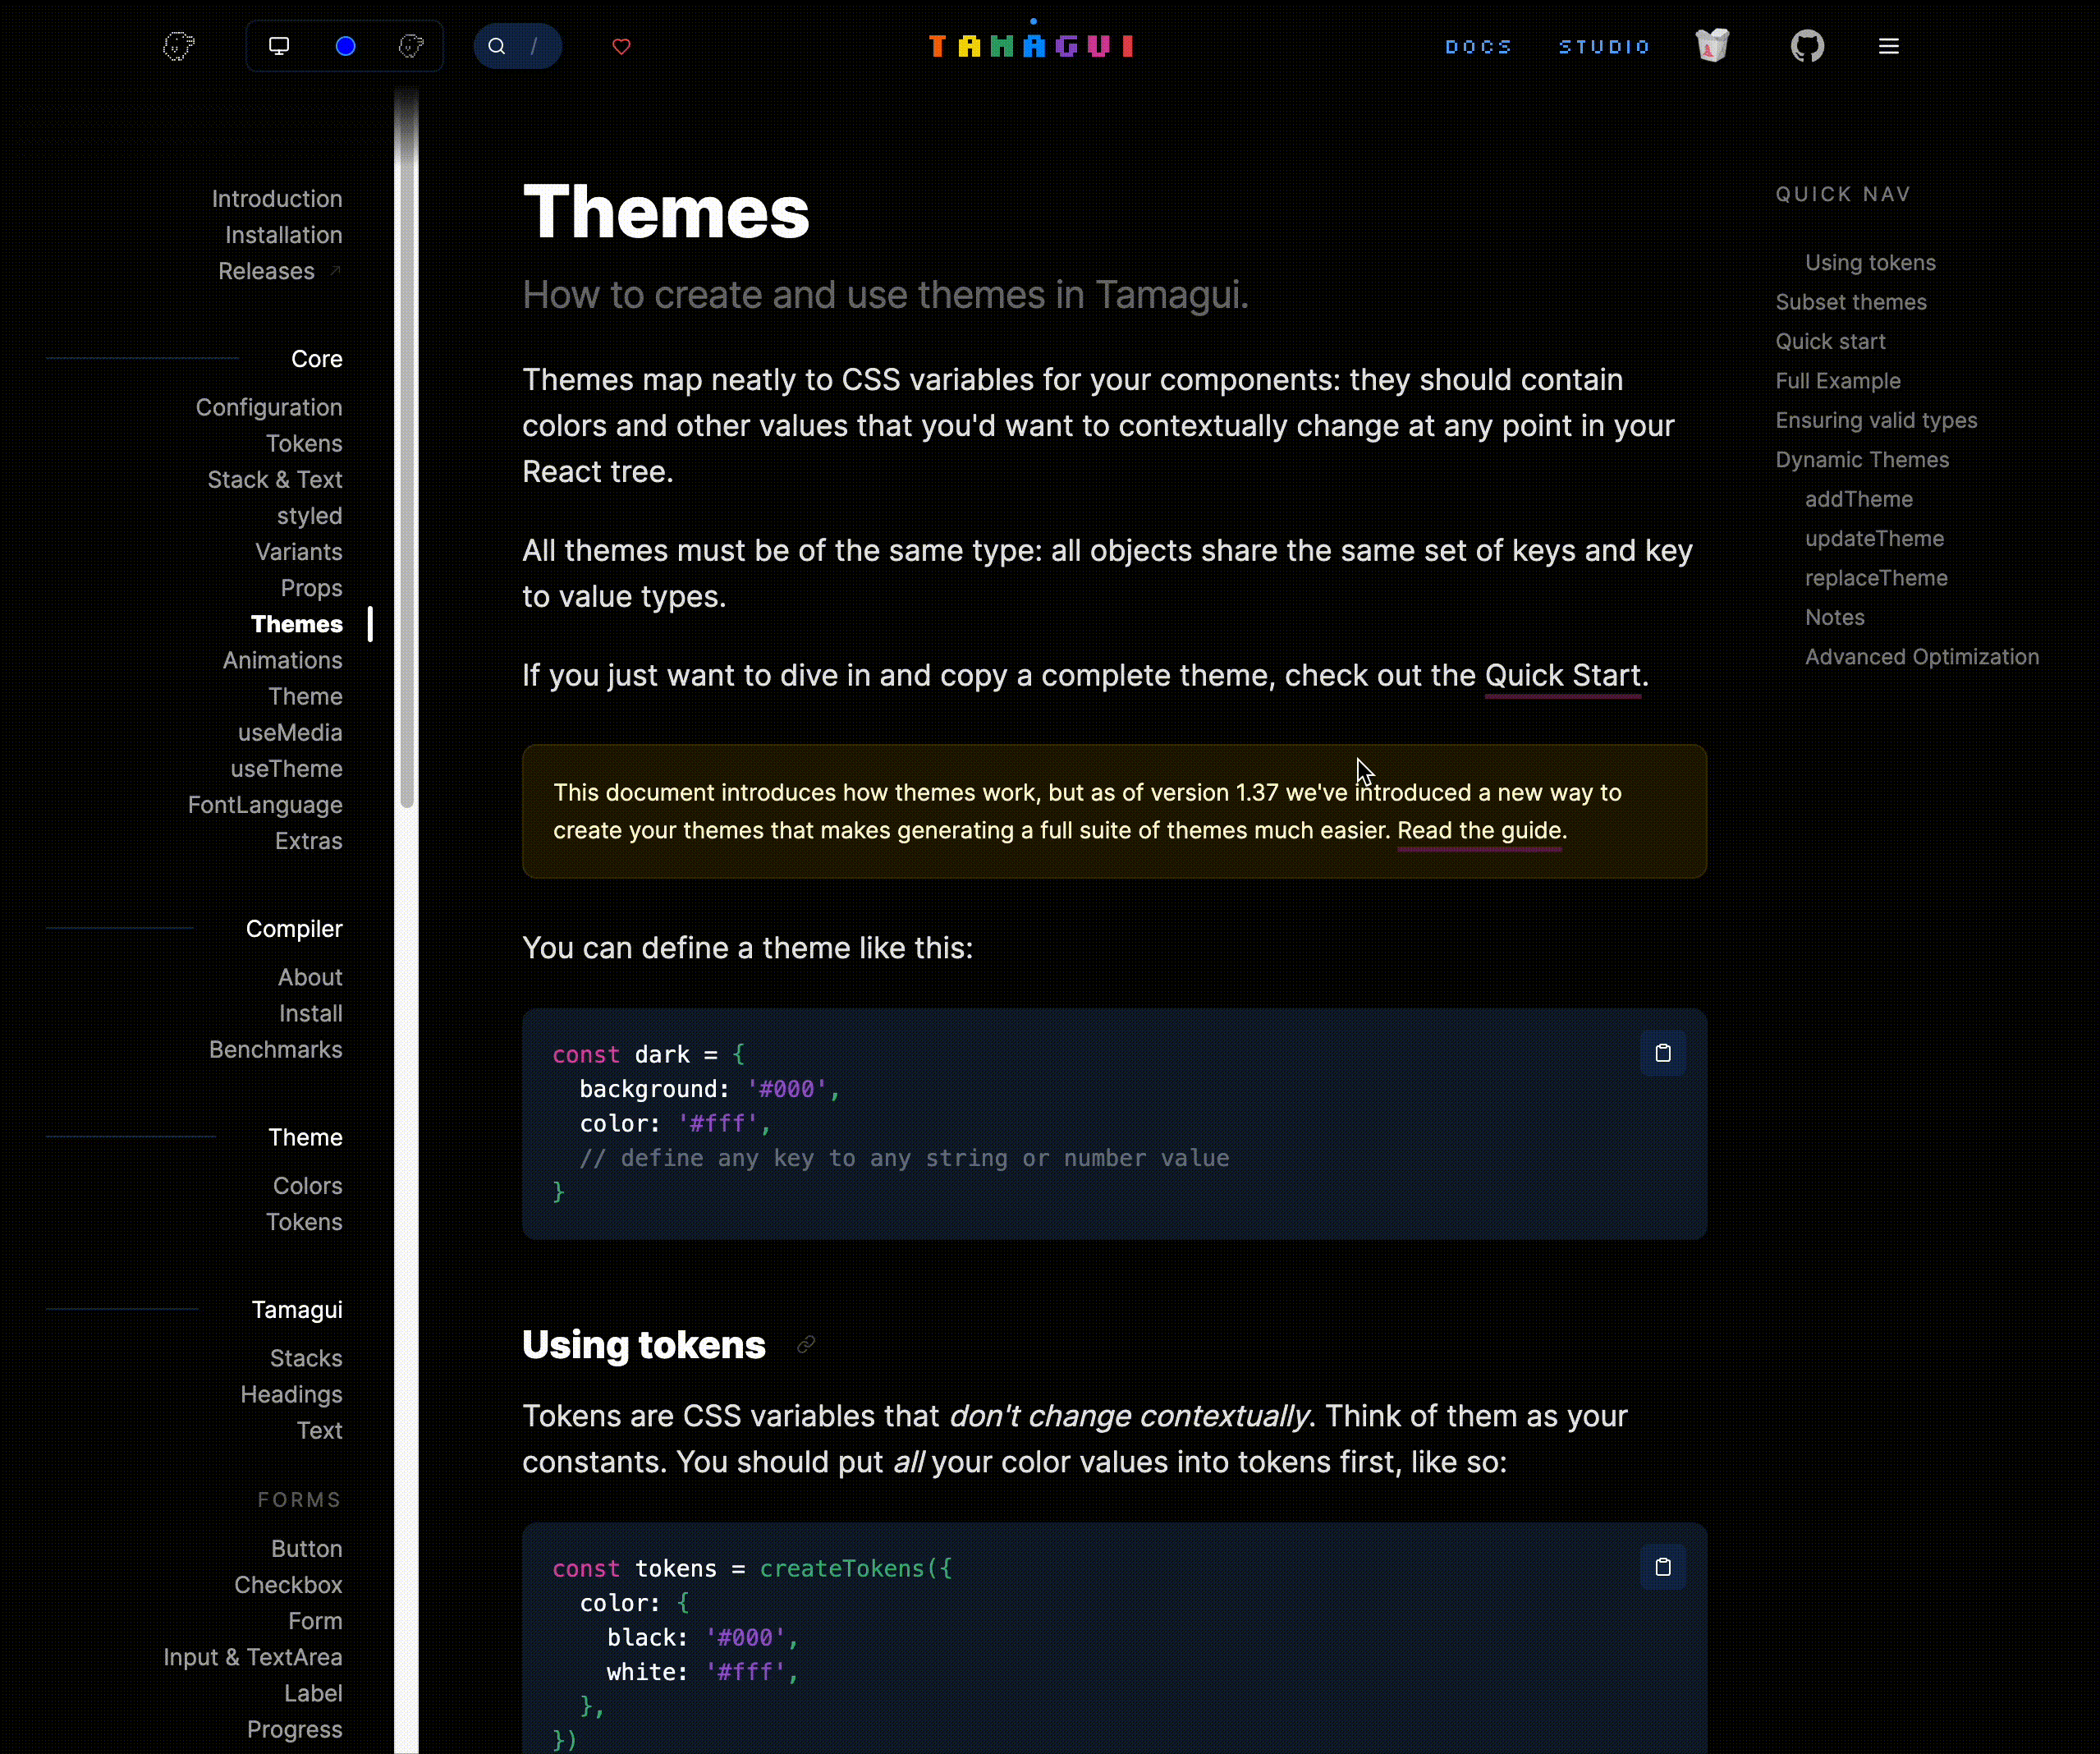Open the Compiler Install page

coord(310,1013)
